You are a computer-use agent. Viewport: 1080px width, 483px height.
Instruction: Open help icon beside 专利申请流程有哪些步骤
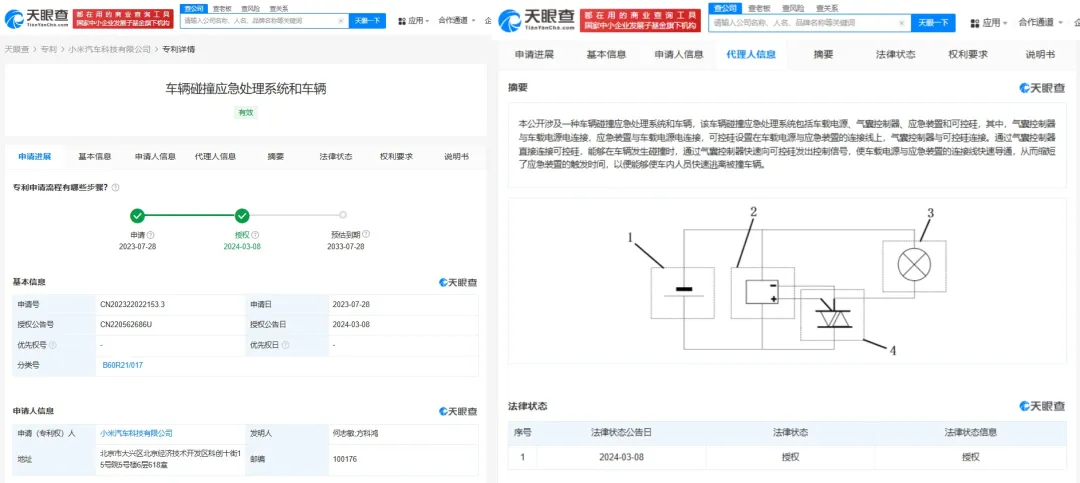click(x=115, y=187)
